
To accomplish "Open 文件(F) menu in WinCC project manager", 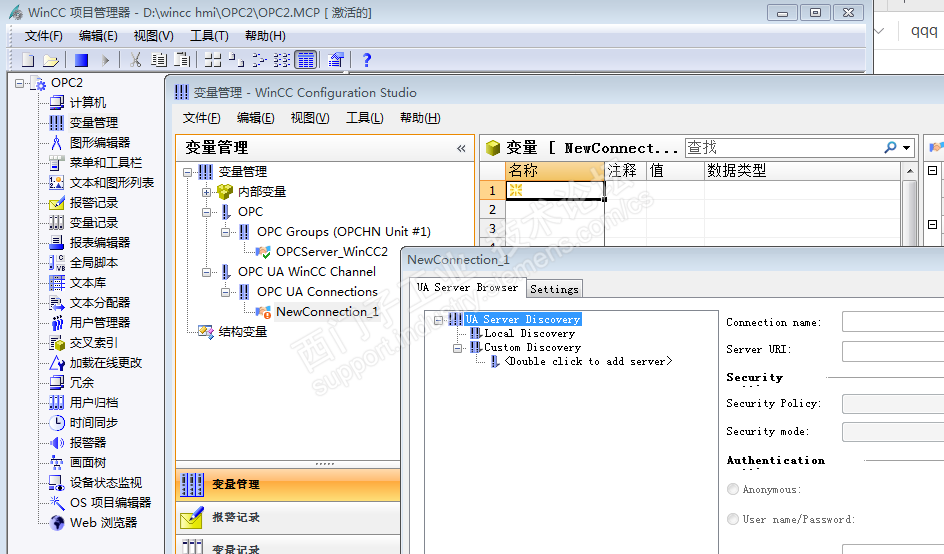I will tap(43, 36).
